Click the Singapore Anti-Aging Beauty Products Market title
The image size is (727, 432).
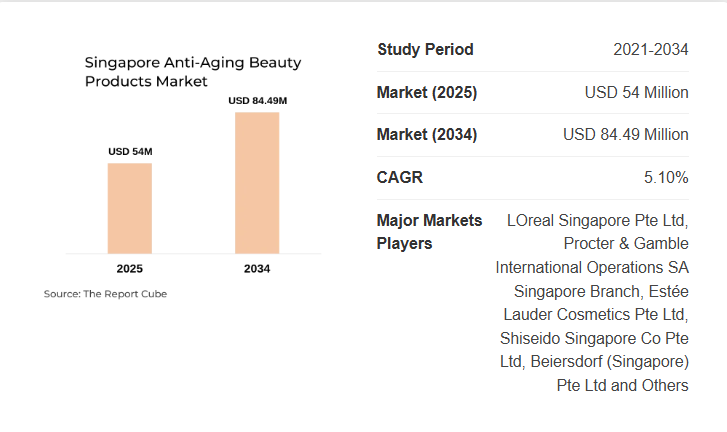tap(193, 72)
